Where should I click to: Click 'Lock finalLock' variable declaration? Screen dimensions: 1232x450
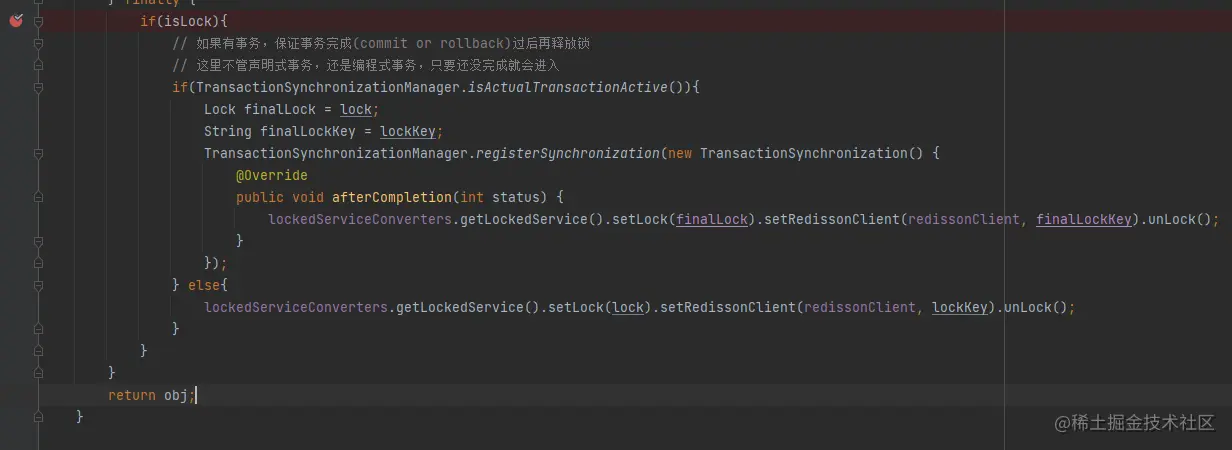tap(260, 109)
